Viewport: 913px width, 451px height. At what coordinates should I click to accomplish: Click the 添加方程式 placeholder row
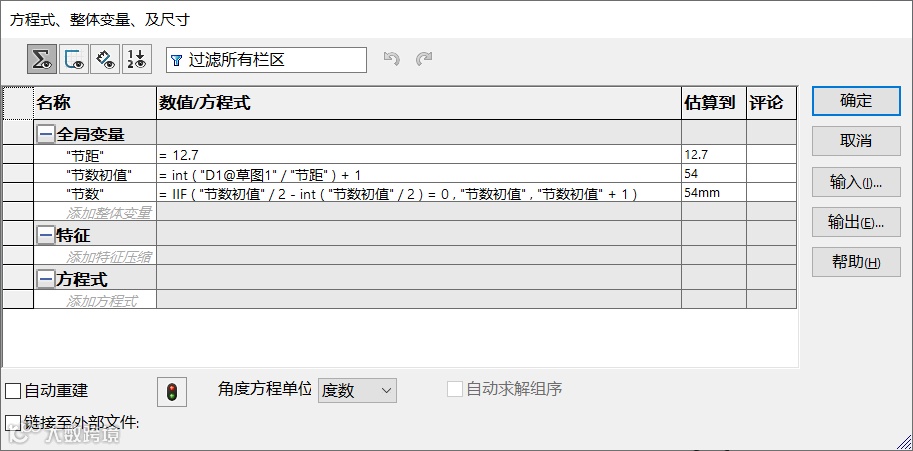tap(95, 300)
